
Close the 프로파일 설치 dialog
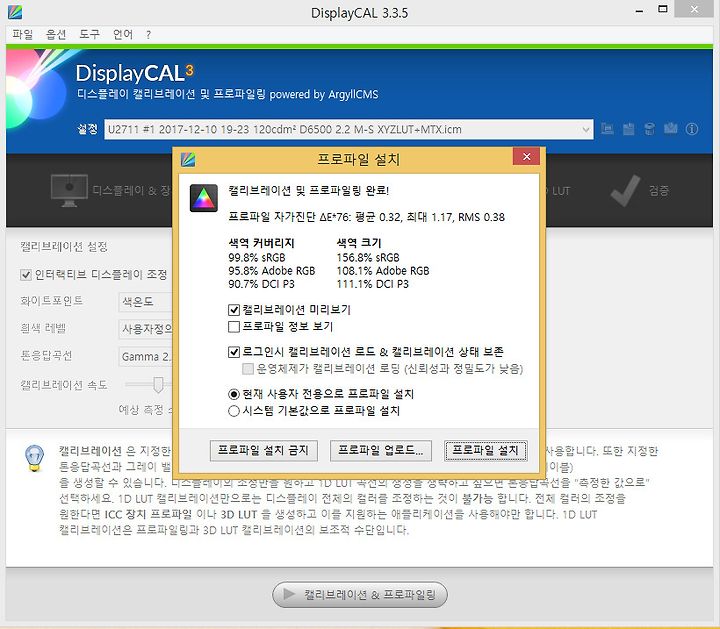[x=526, y=157]
